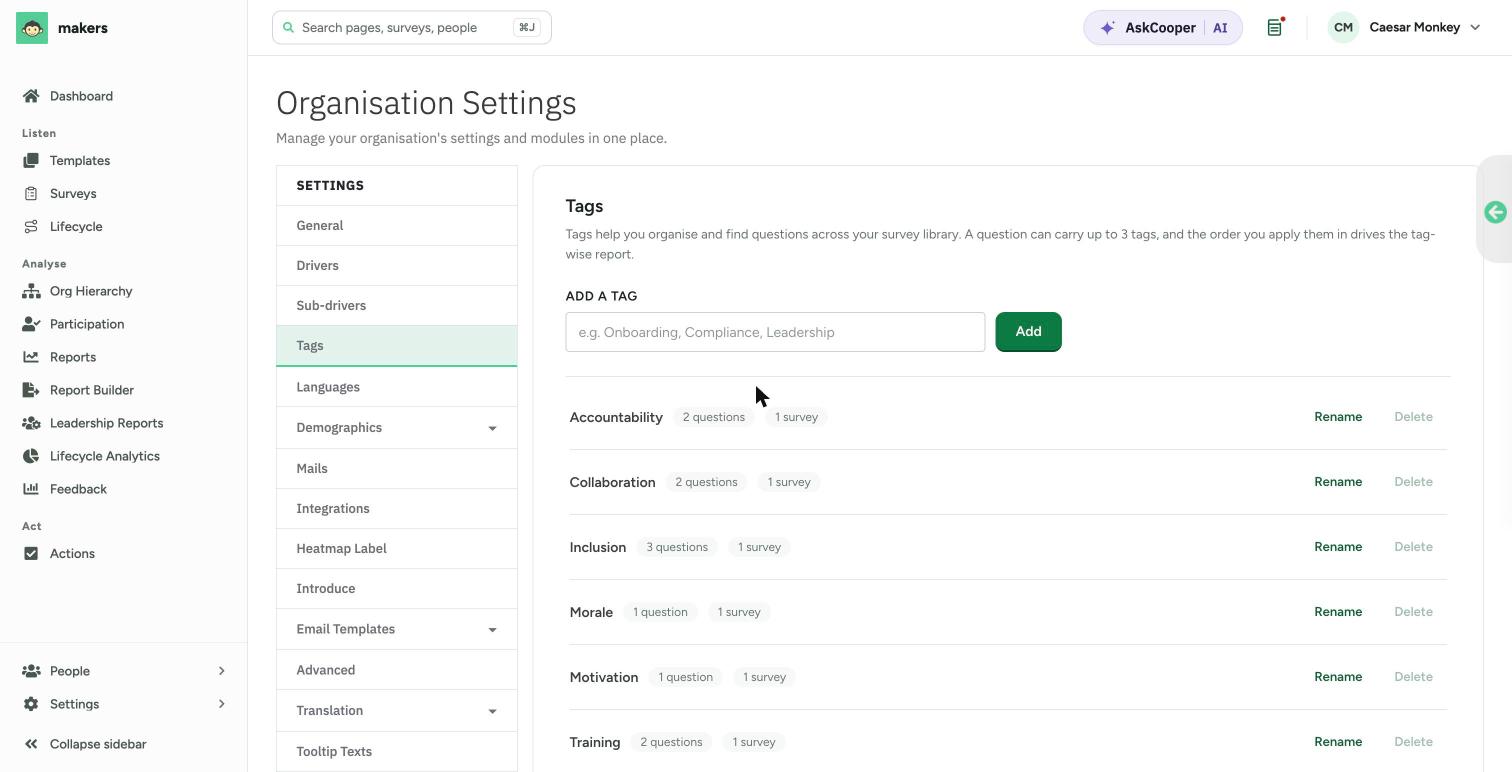Open the Introduce settings tab

[397, 589]
